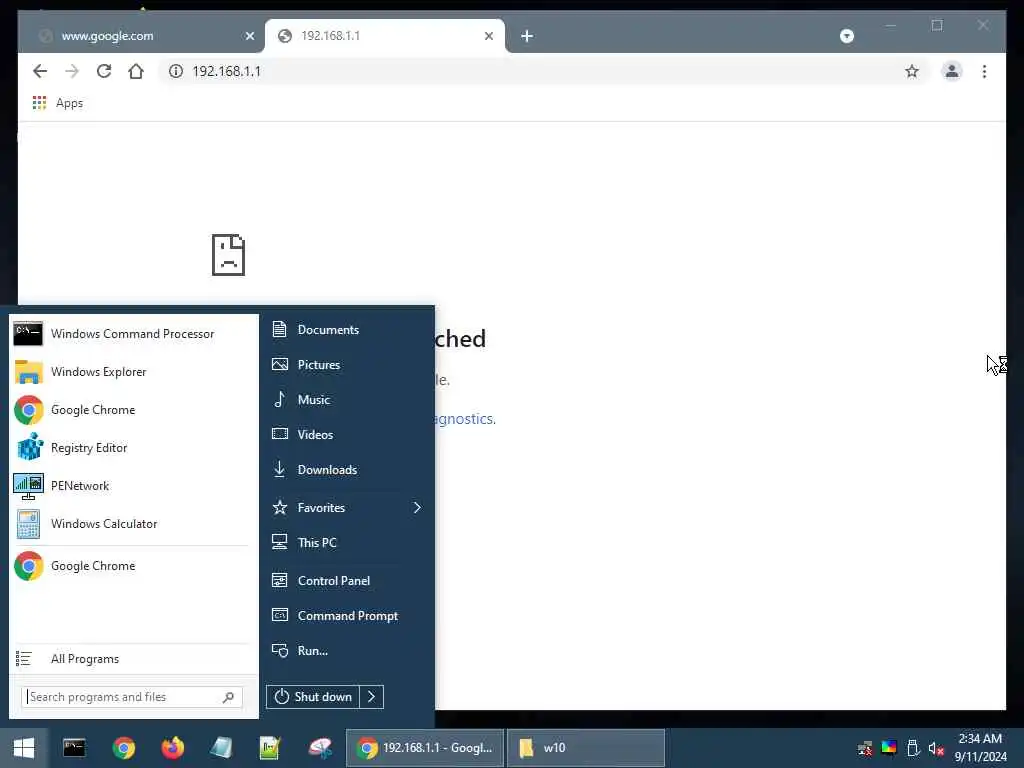Open the blue notebook icon in taskbar
Viewport: 1024px width, 768px height.
point(221,748)
